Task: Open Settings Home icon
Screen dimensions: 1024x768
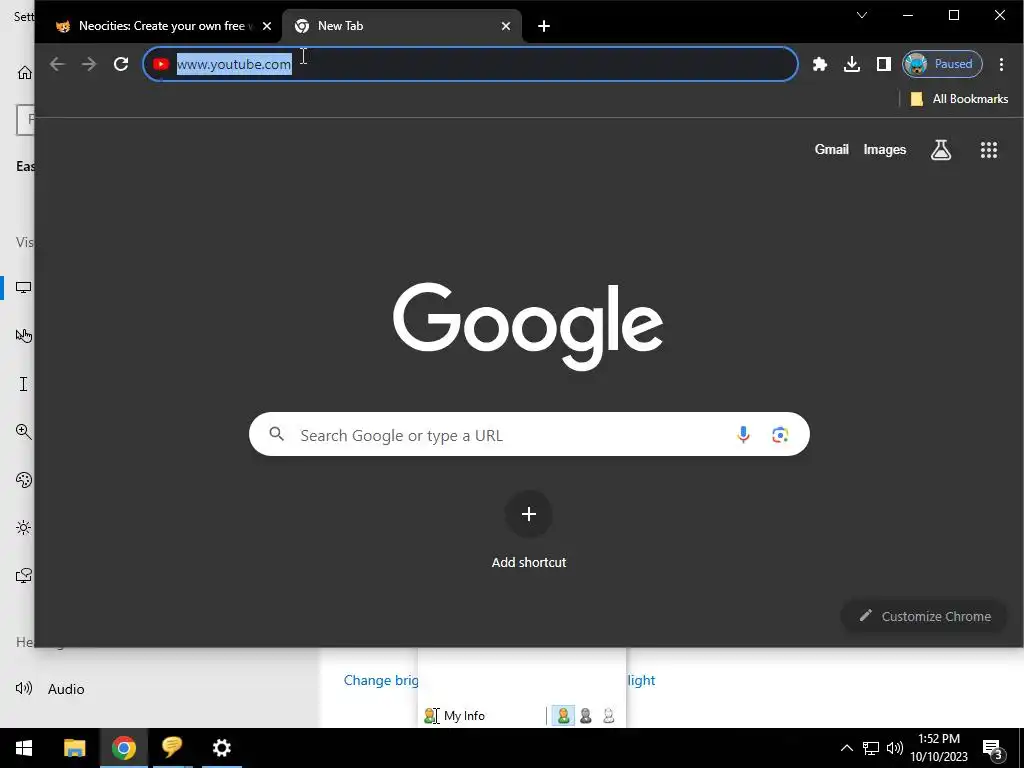Action: (25, 72)
